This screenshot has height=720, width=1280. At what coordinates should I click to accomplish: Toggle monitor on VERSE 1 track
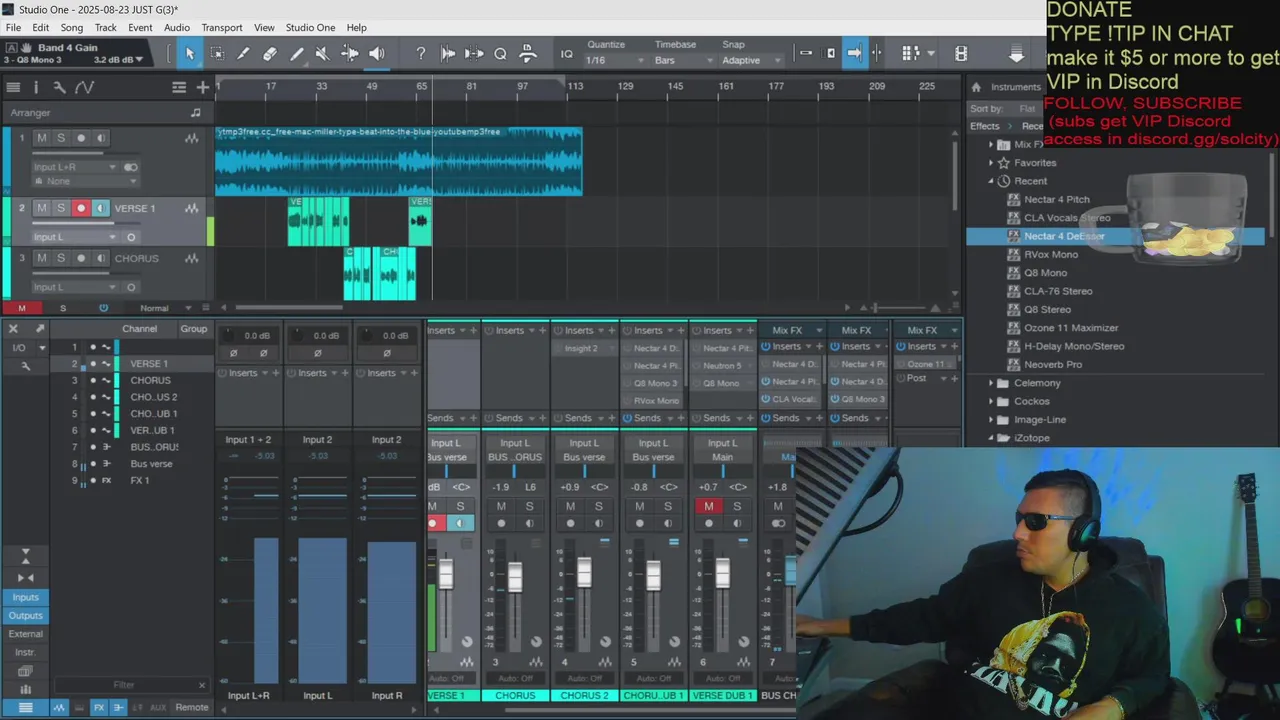[100, 208]
